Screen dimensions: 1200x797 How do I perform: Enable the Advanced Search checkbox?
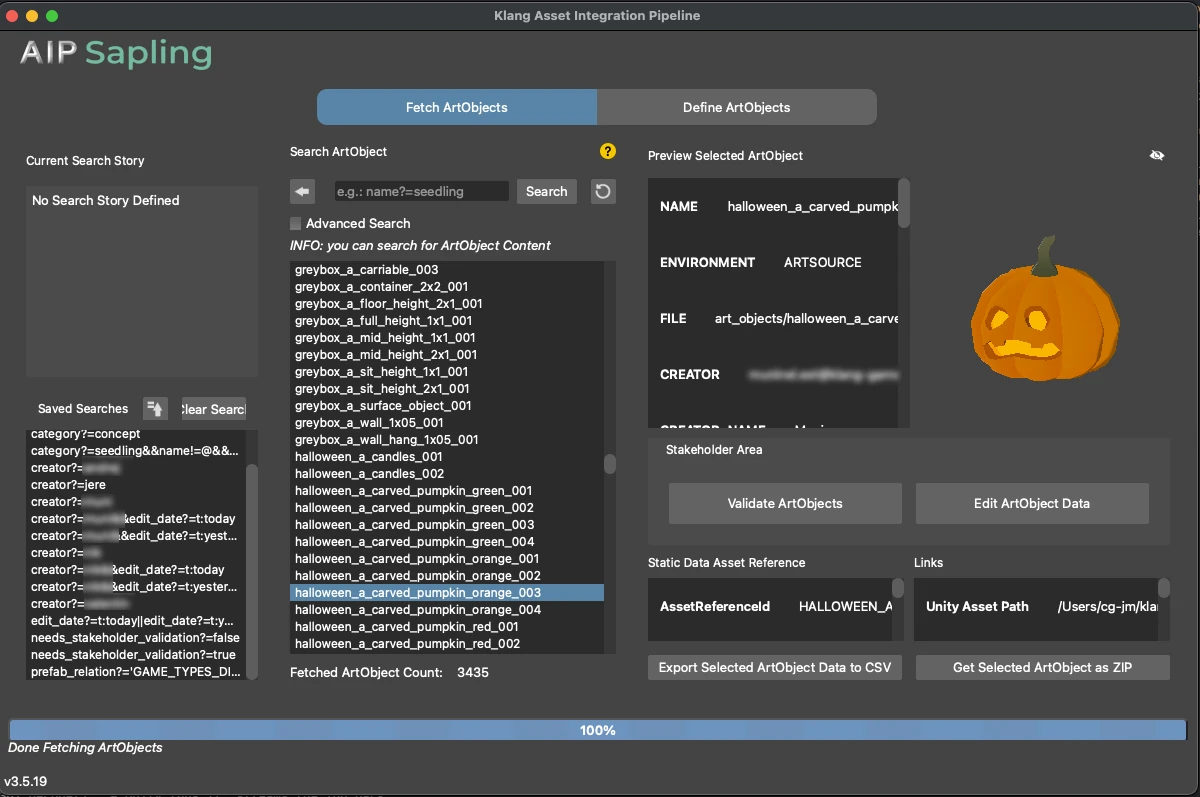tap(296, 223)
